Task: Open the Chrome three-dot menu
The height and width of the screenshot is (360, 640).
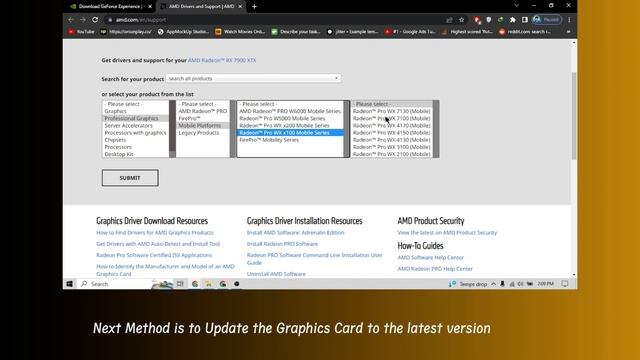Action: (x=569, y=20)
